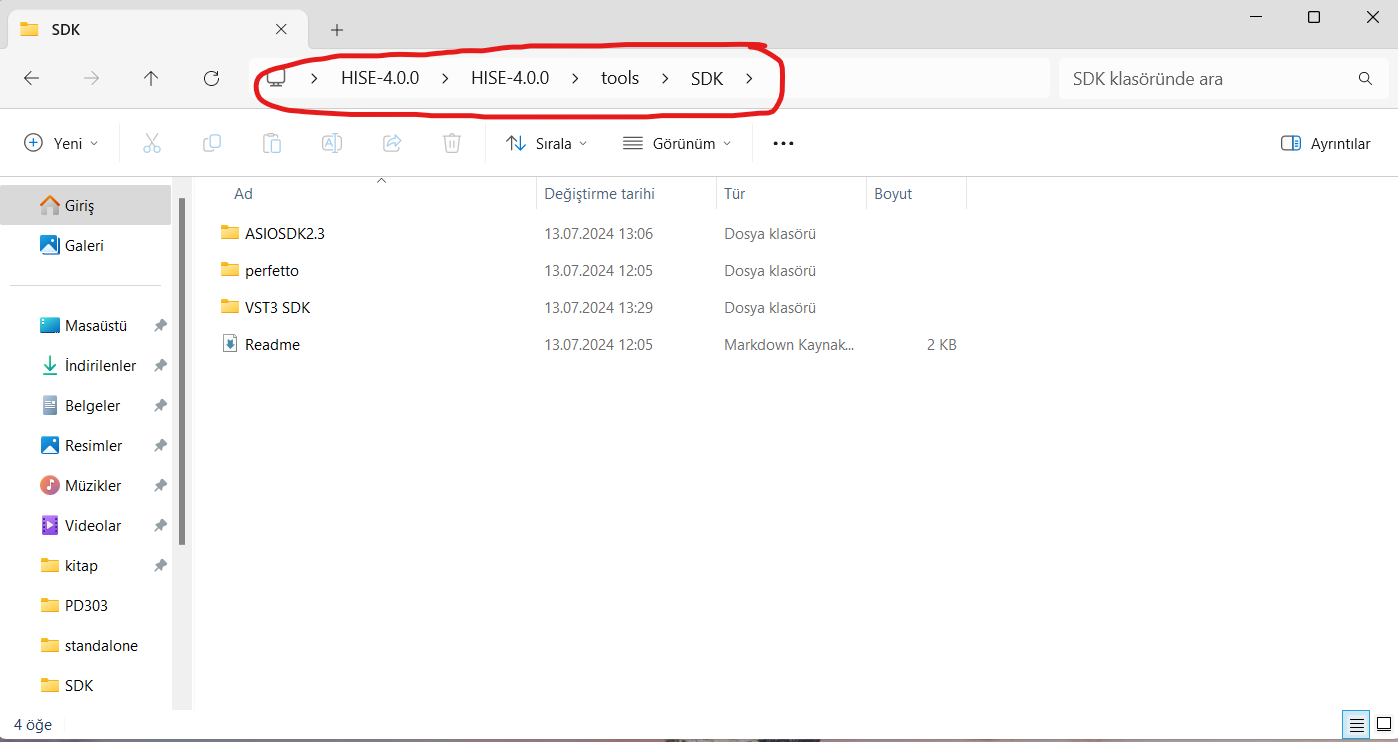Unpin Masaüstü using its pin icon
The height and width of the screenshot is (742, 1398).
pos(160,326)
